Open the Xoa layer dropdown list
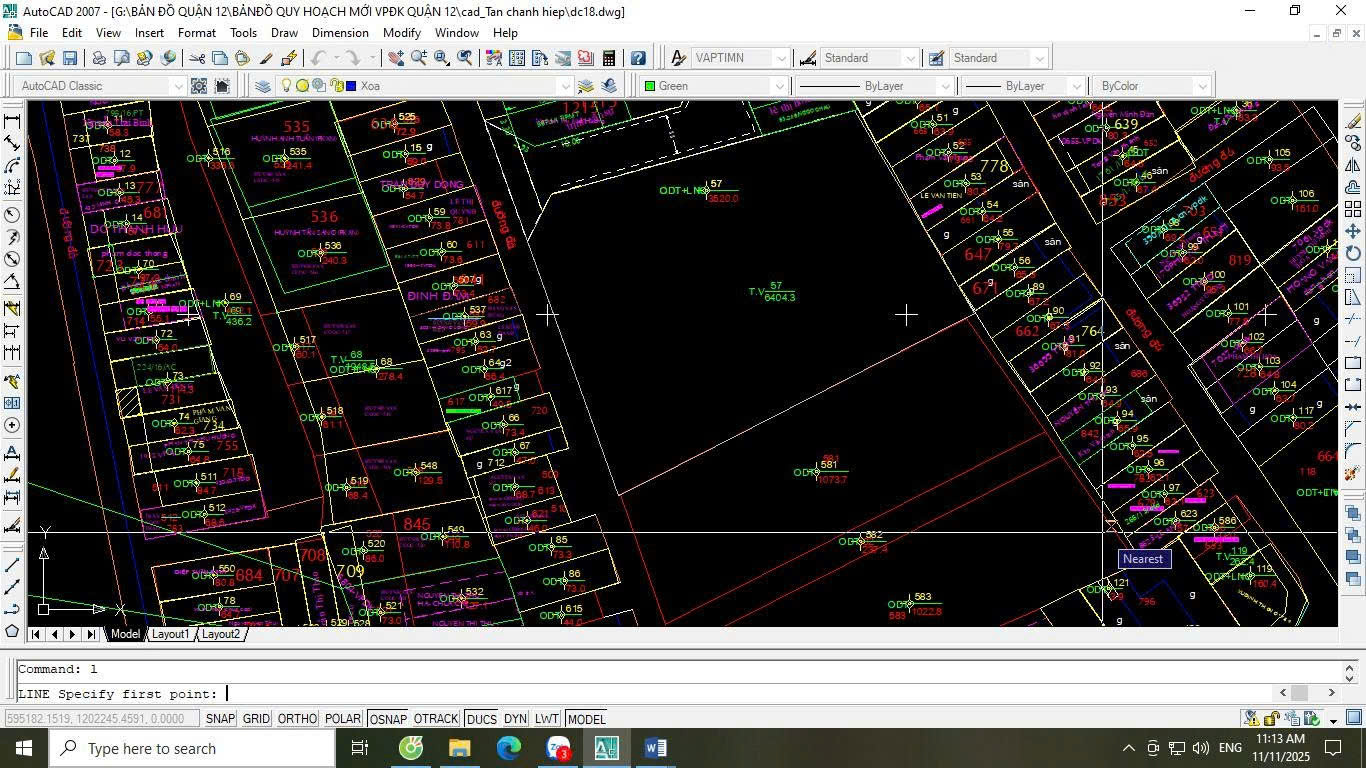This screenshot has width=1366, height=768. pyautogui.click(x=565, y=86)
